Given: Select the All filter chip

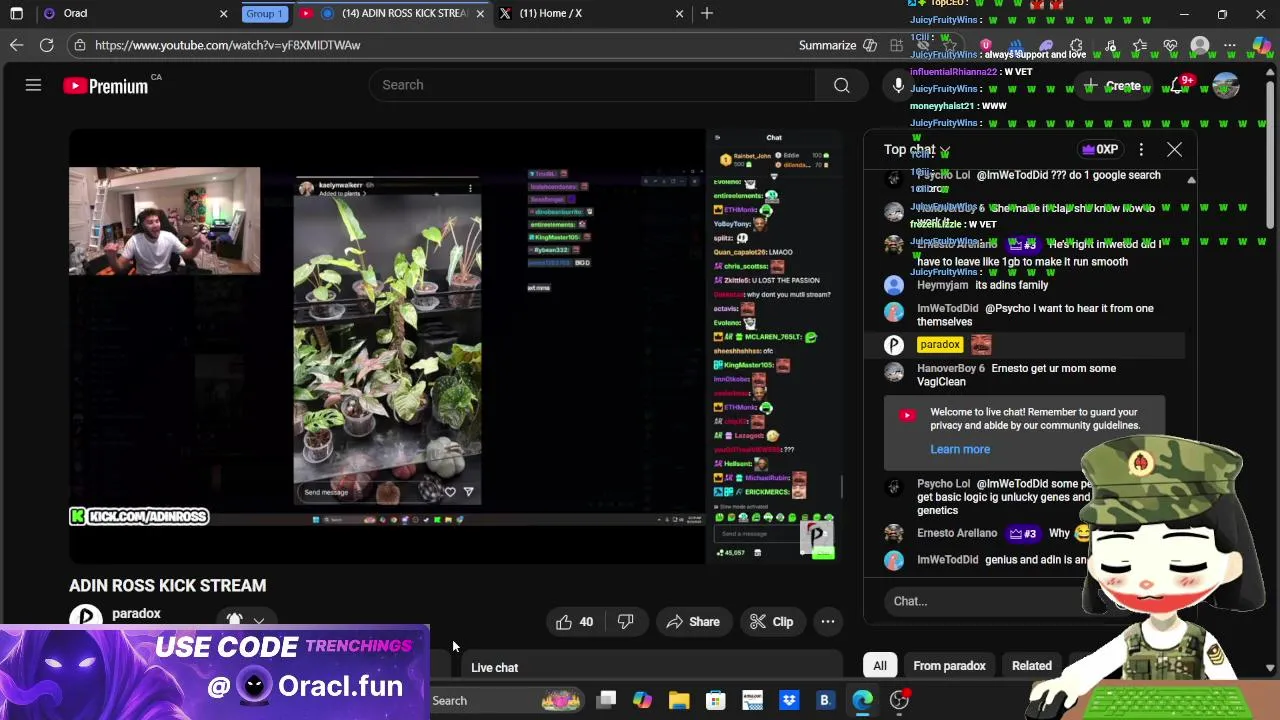Looking at the screenshot, I should point(880,666).
